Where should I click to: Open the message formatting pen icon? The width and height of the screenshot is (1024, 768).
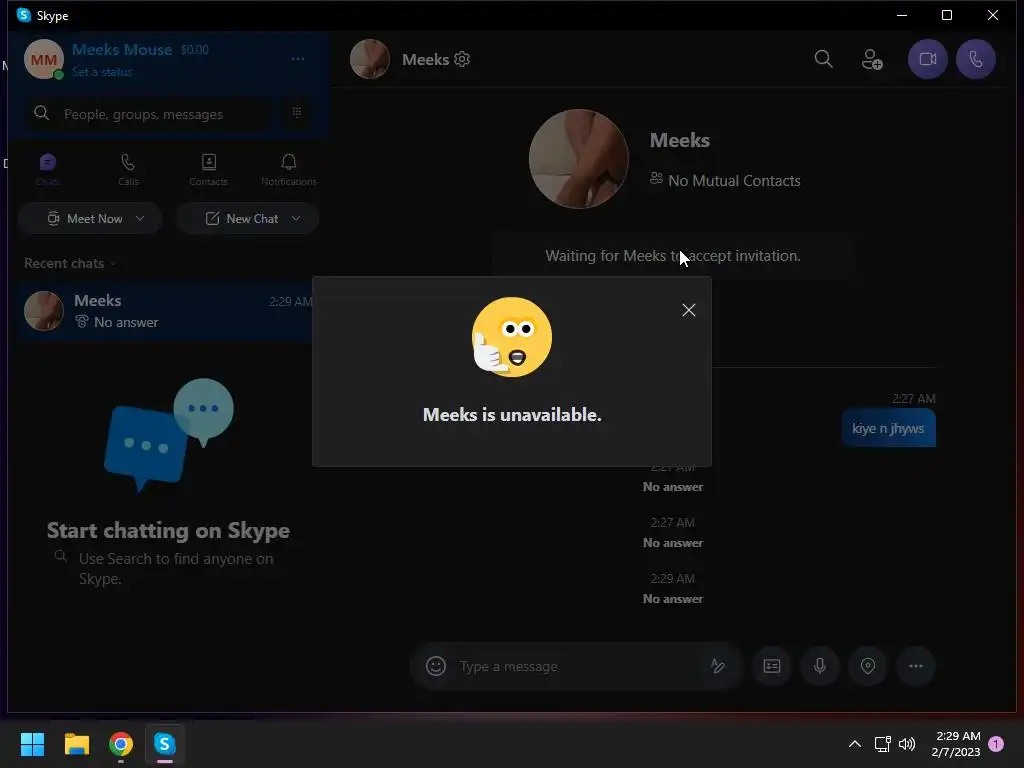tap(718, 666)
